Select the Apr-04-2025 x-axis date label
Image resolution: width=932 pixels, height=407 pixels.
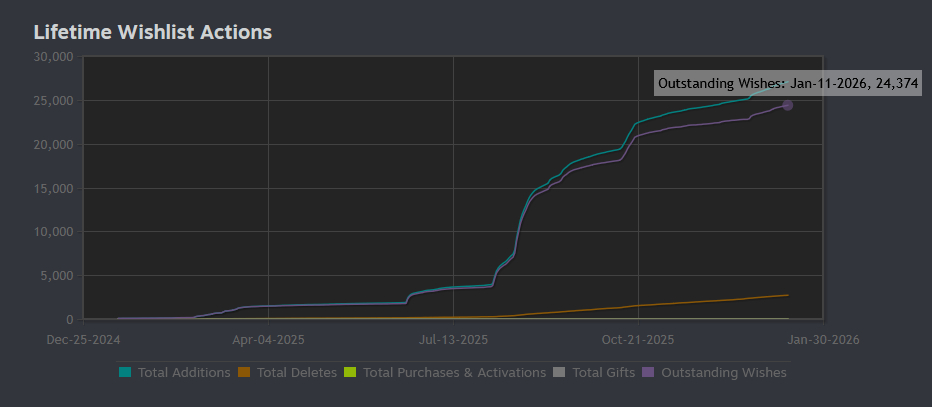268,339
